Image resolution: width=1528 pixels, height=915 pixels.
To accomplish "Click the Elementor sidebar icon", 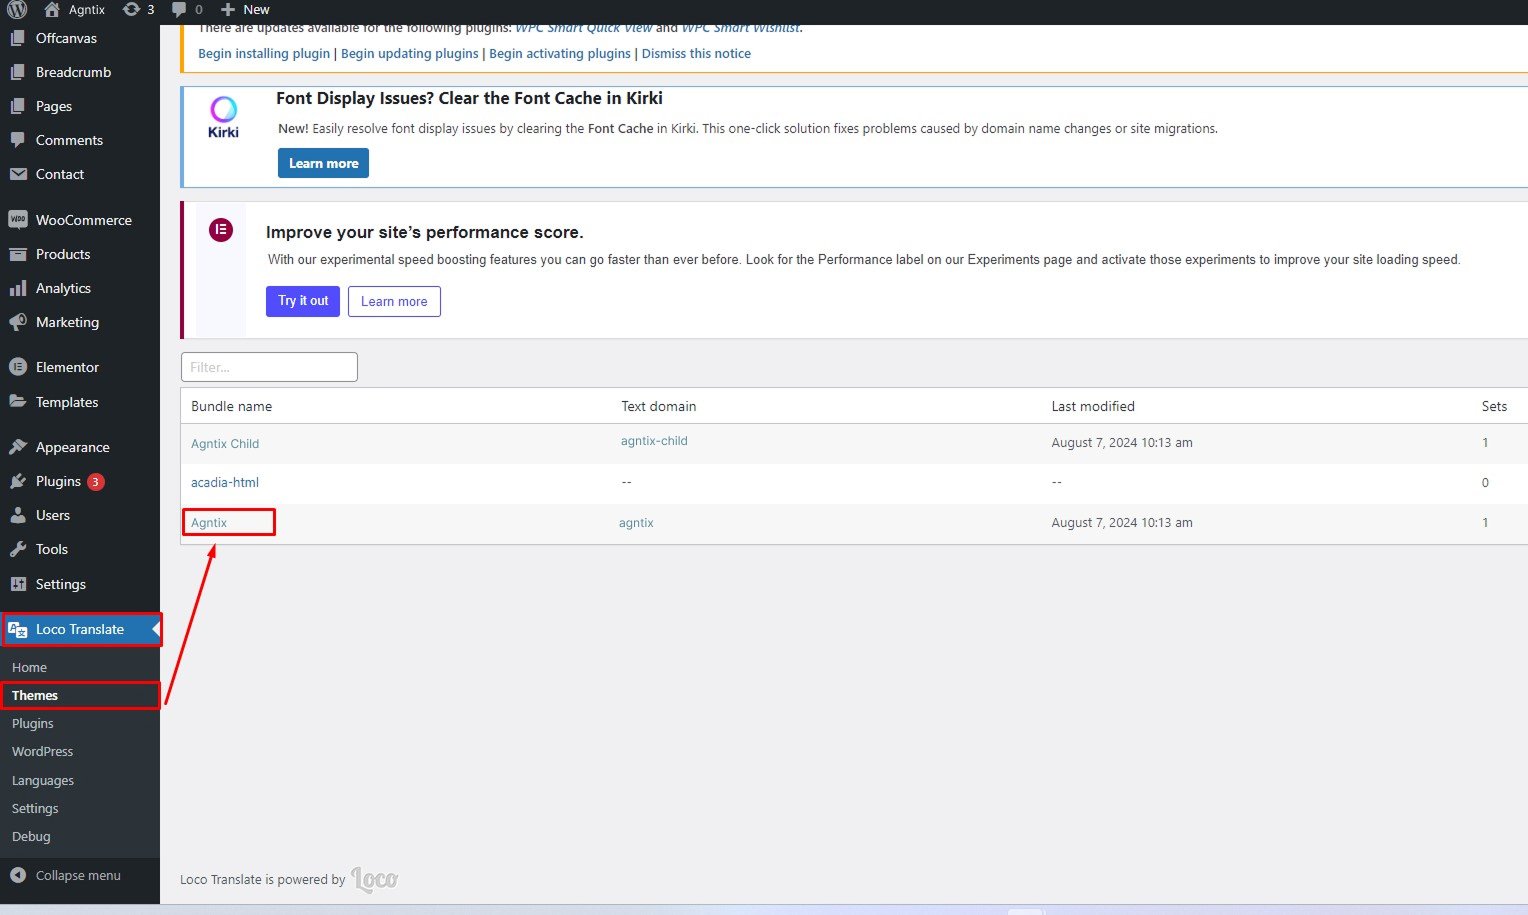I will click(18, 367).
